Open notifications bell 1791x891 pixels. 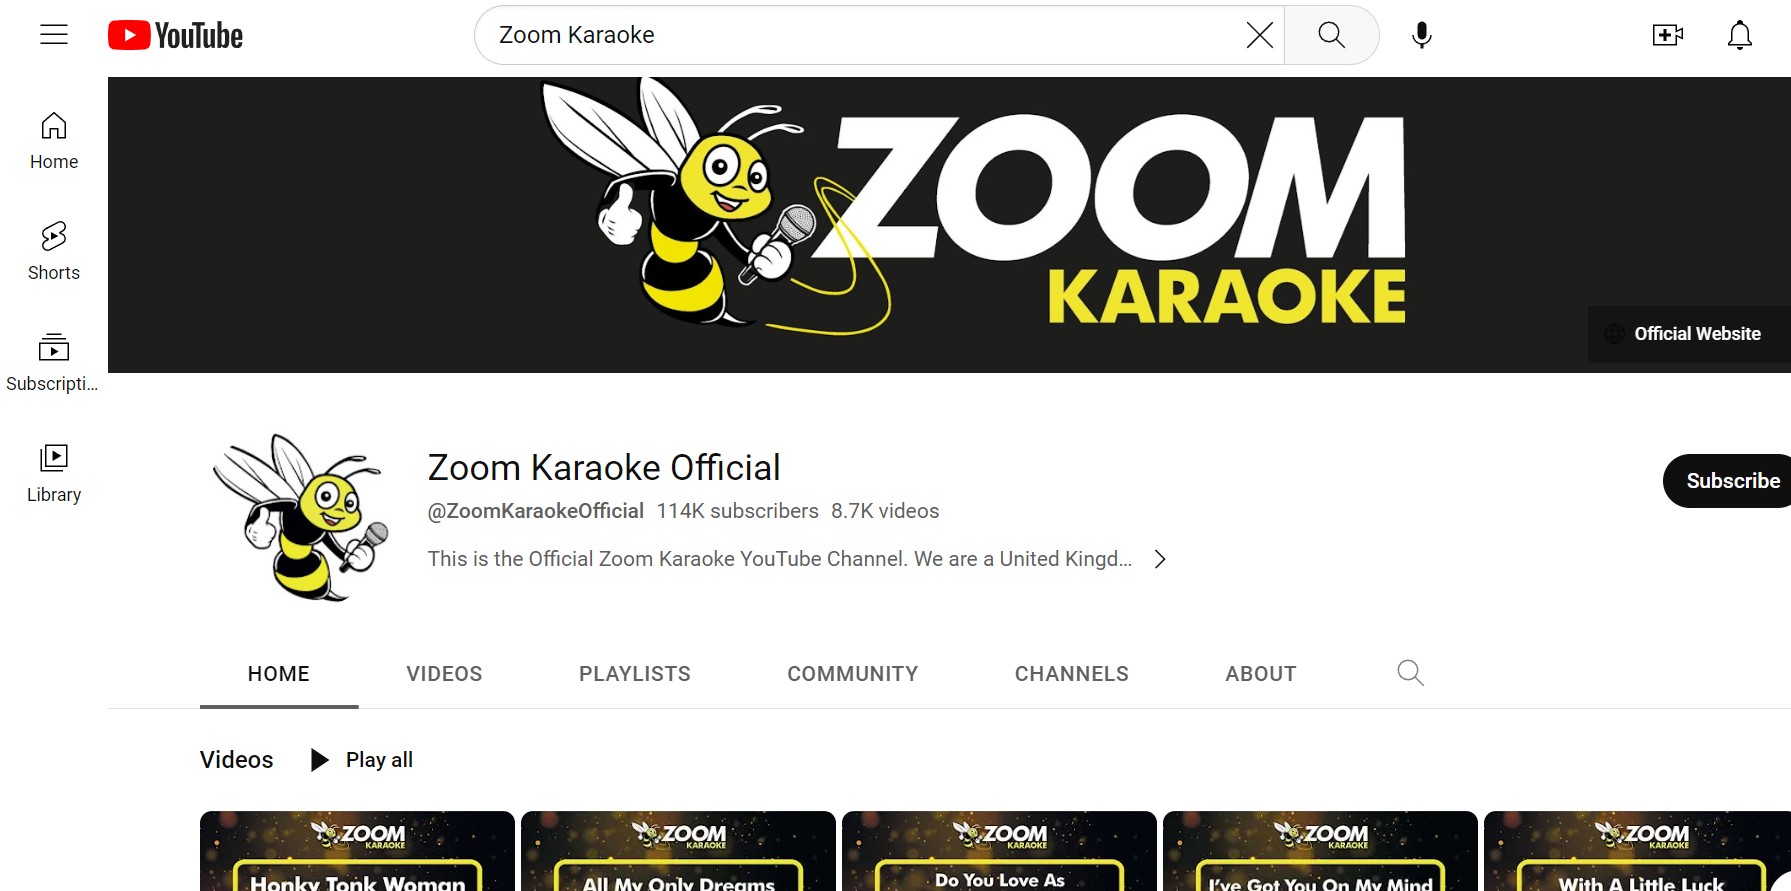coord(1740,35)
